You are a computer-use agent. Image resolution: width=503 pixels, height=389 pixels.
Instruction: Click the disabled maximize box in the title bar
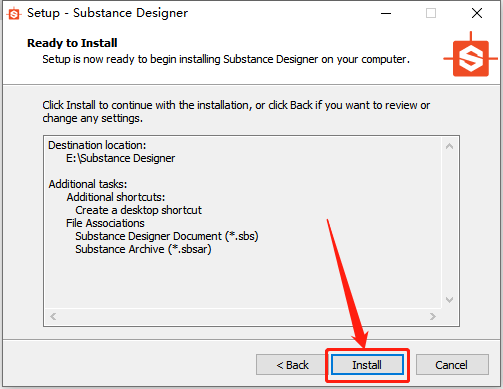click(x=431, y=13)
